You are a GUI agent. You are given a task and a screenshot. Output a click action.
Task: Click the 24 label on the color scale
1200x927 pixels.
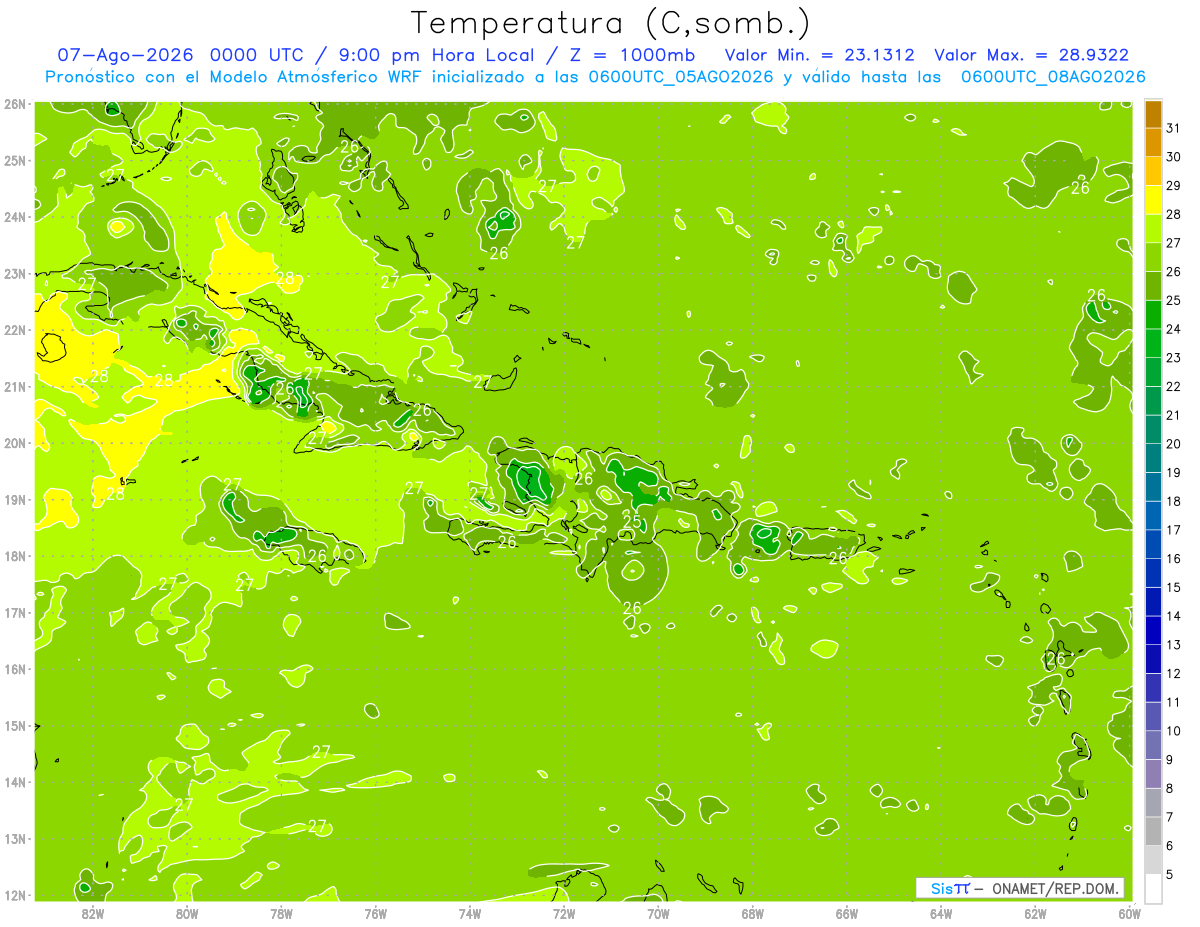(1174, 329)
